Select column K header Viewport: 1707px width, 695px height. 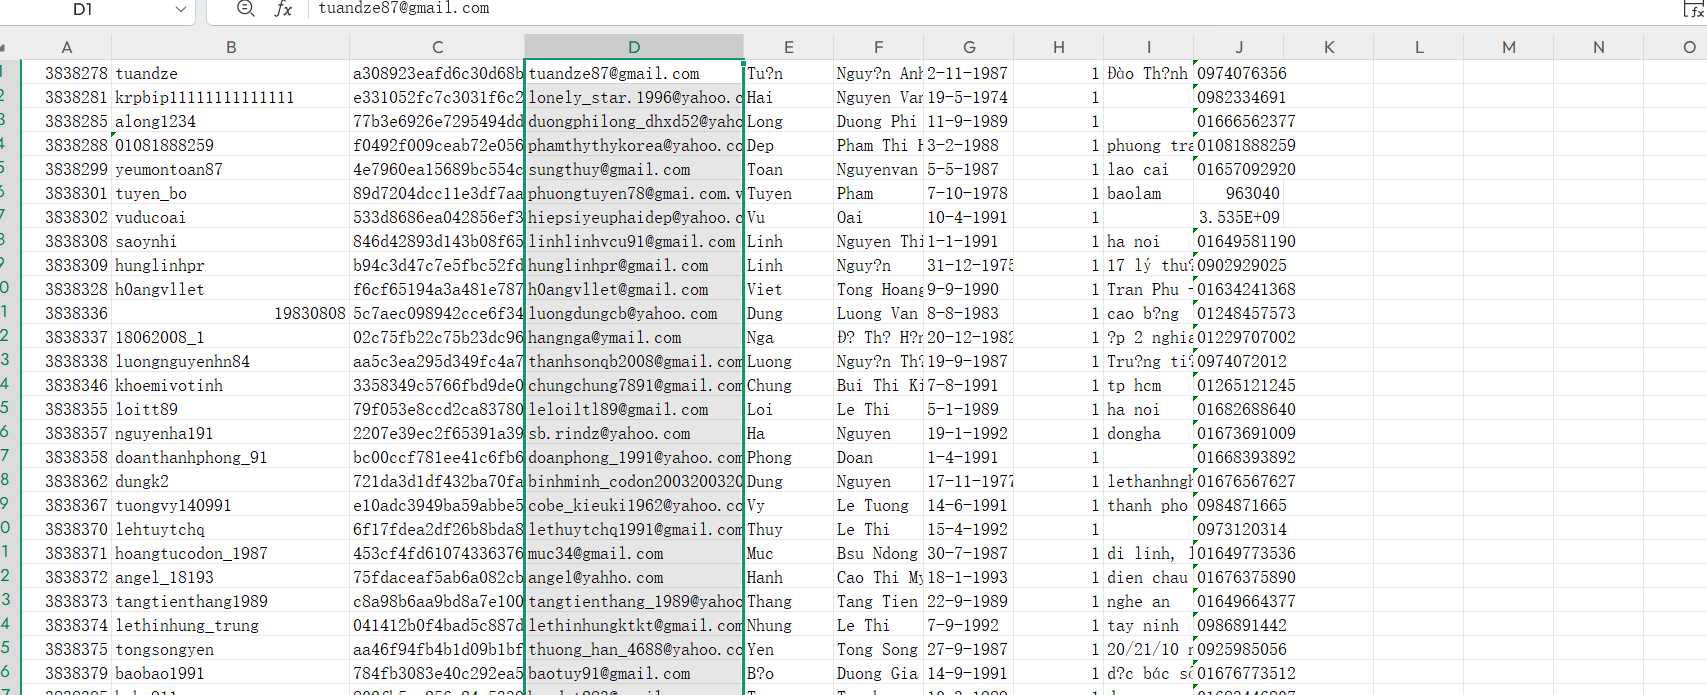(1329, 47)
